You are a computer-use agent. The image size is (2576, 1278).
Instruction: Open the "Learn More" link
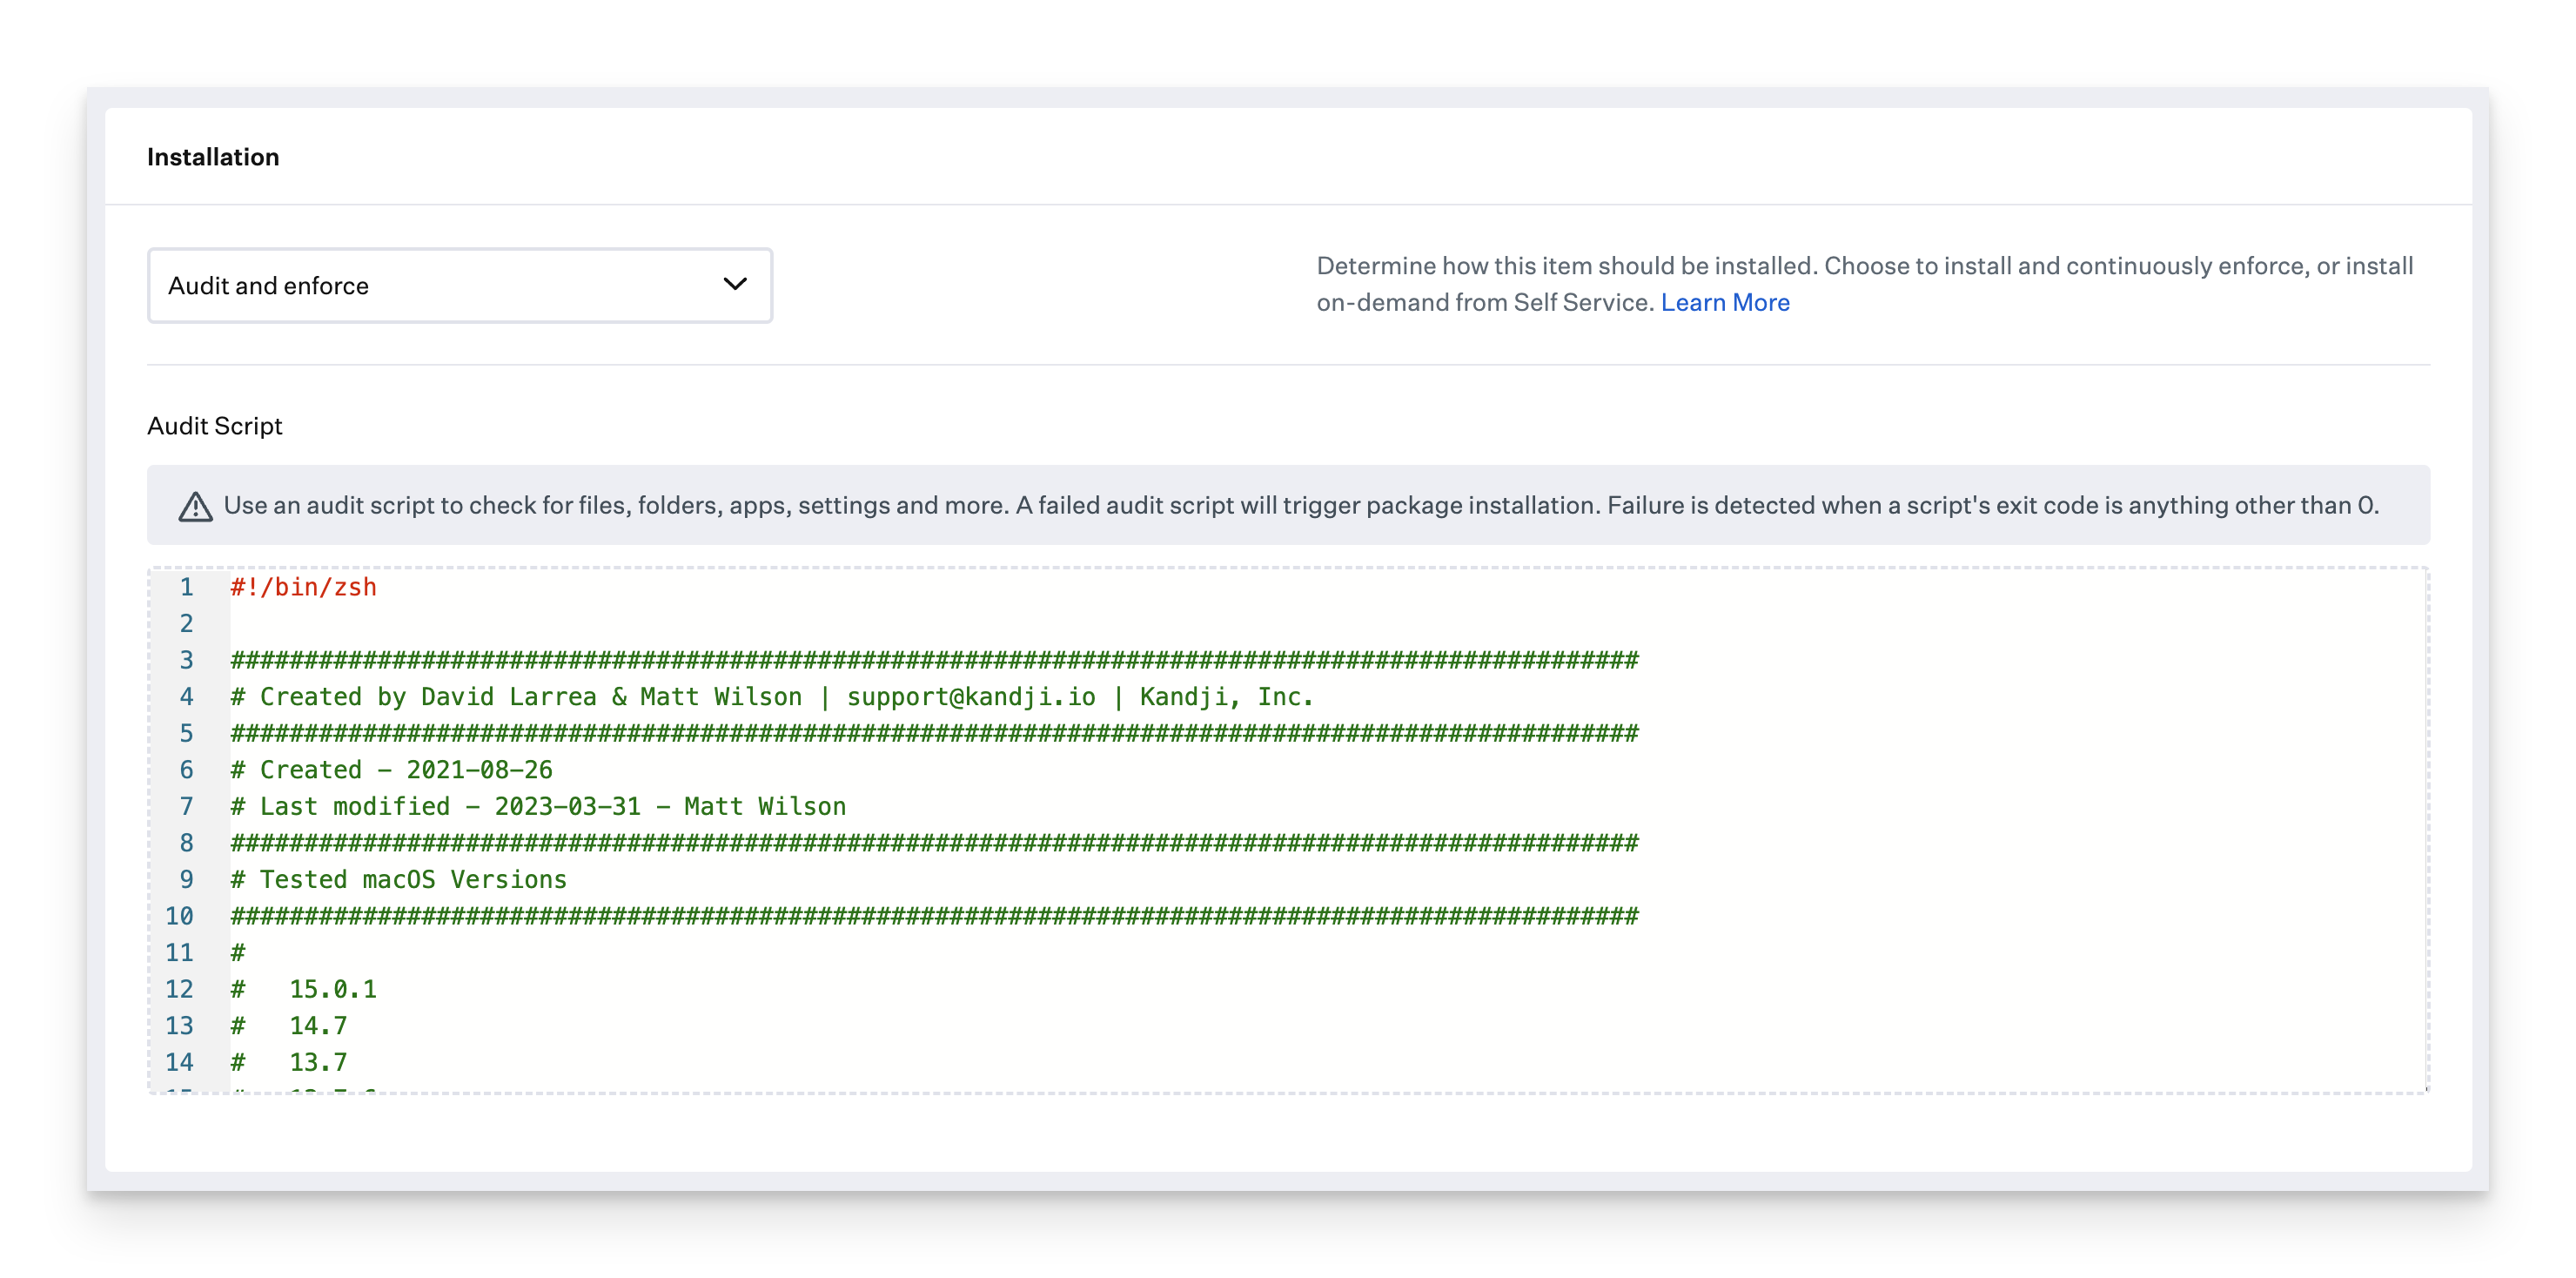pyautogui.click(x=1725, y=302)
